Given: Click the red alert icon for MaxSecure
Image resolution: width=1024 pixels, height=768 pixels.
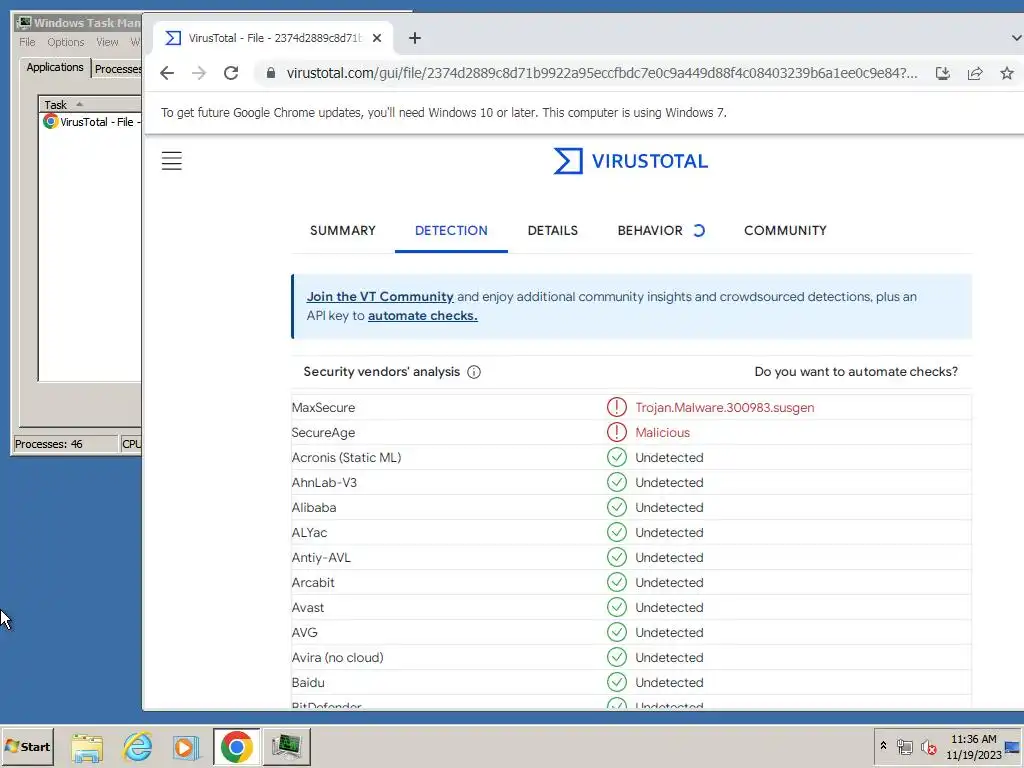Looking at the screenshot, I should click(x=616, y=407).
